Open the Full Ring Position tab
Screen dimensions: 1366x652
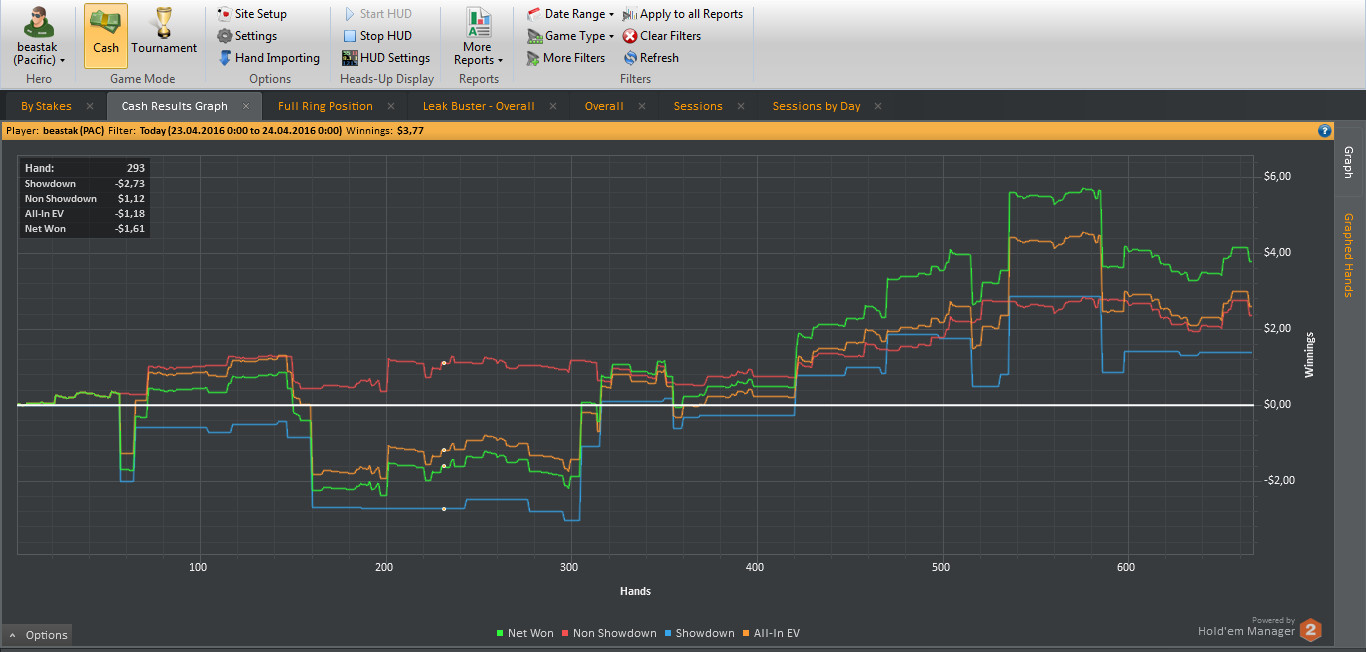325,106
